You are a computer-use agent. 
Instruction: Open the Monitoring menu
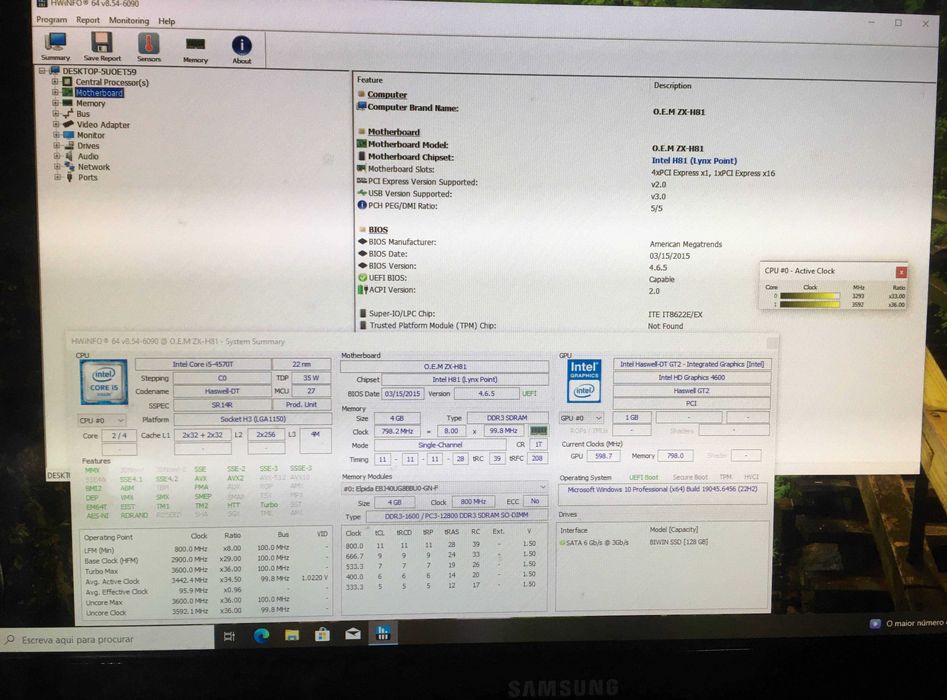tap(129, 21)
